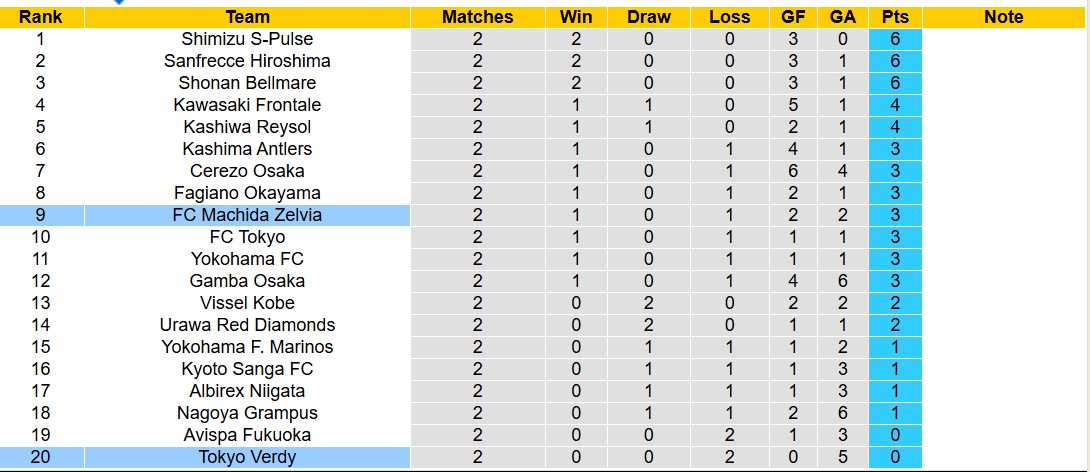Sort by the Team column header
The image size is (1090, 472).
(x=247, y=17)
